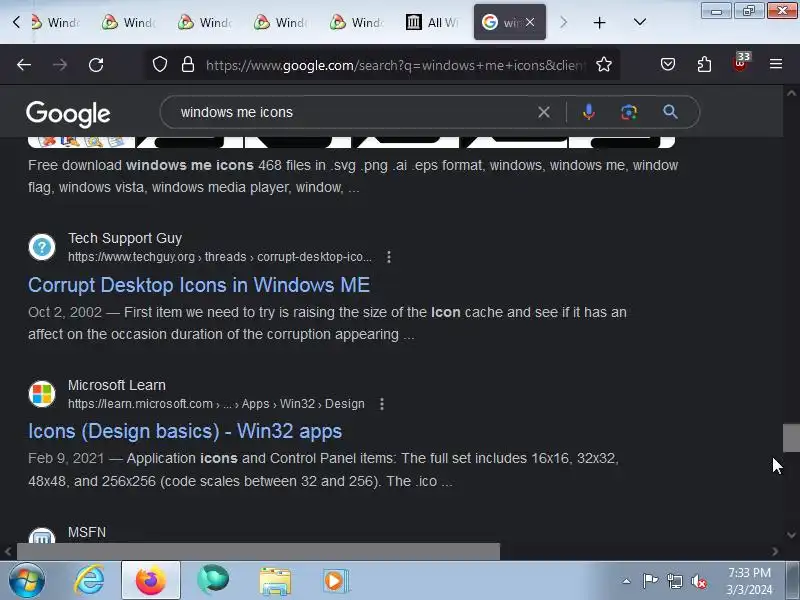
Task: Search by image with Google Lens
Action: click(x=629, y=112)
